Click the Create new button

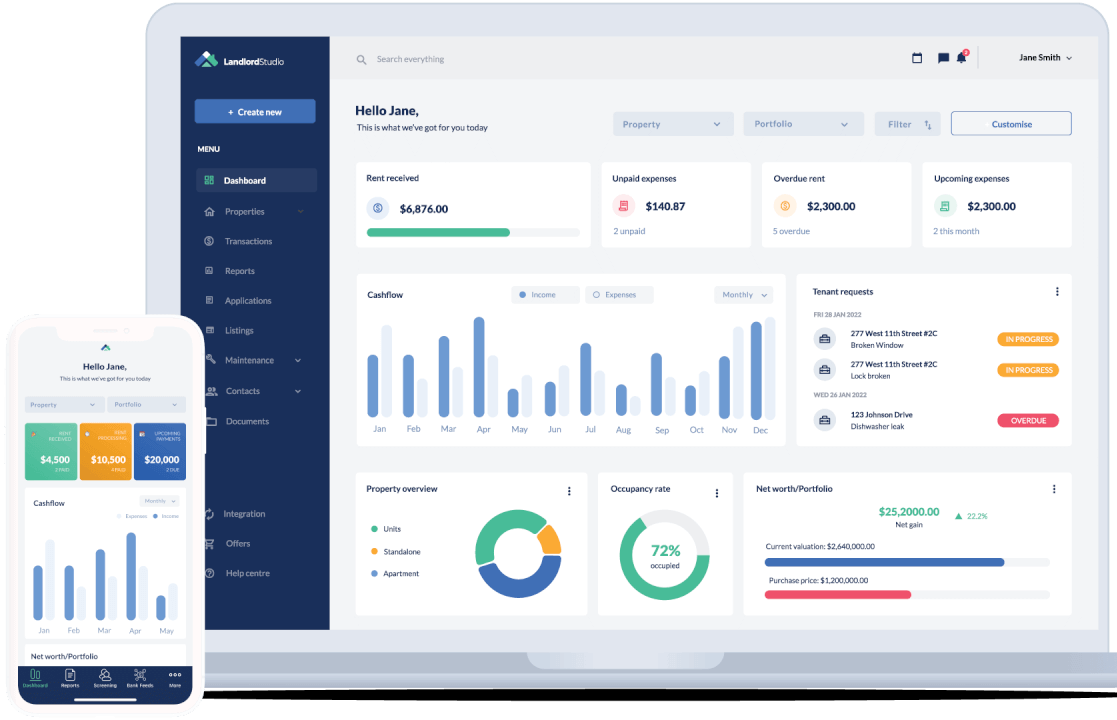(254, 110)
